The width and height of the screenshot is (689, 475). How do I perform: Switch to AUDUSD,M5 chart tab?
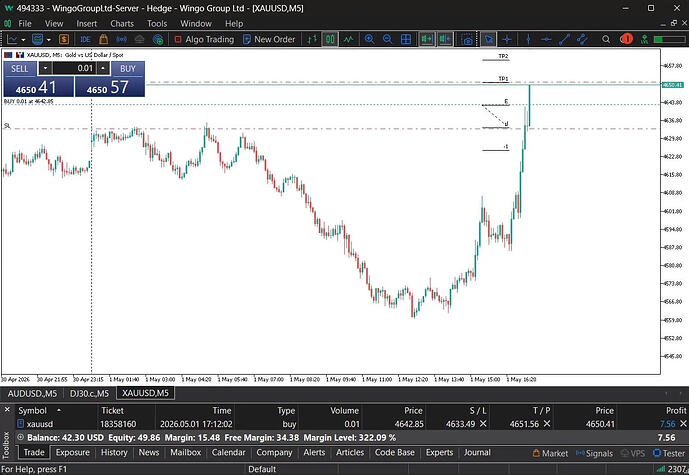point(32,393)
